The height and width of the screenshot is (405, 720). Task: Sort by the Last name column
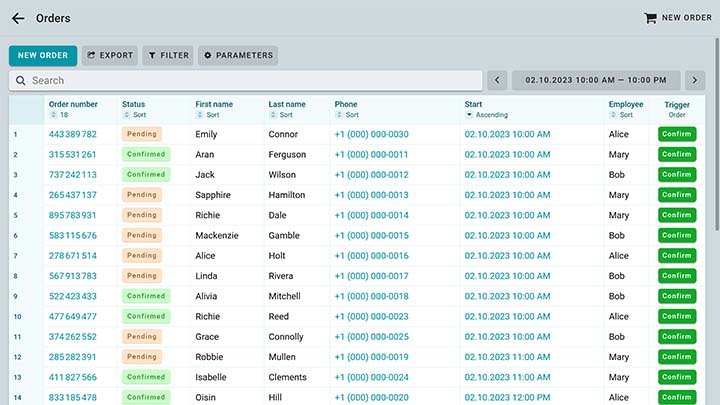coord(282,115)
